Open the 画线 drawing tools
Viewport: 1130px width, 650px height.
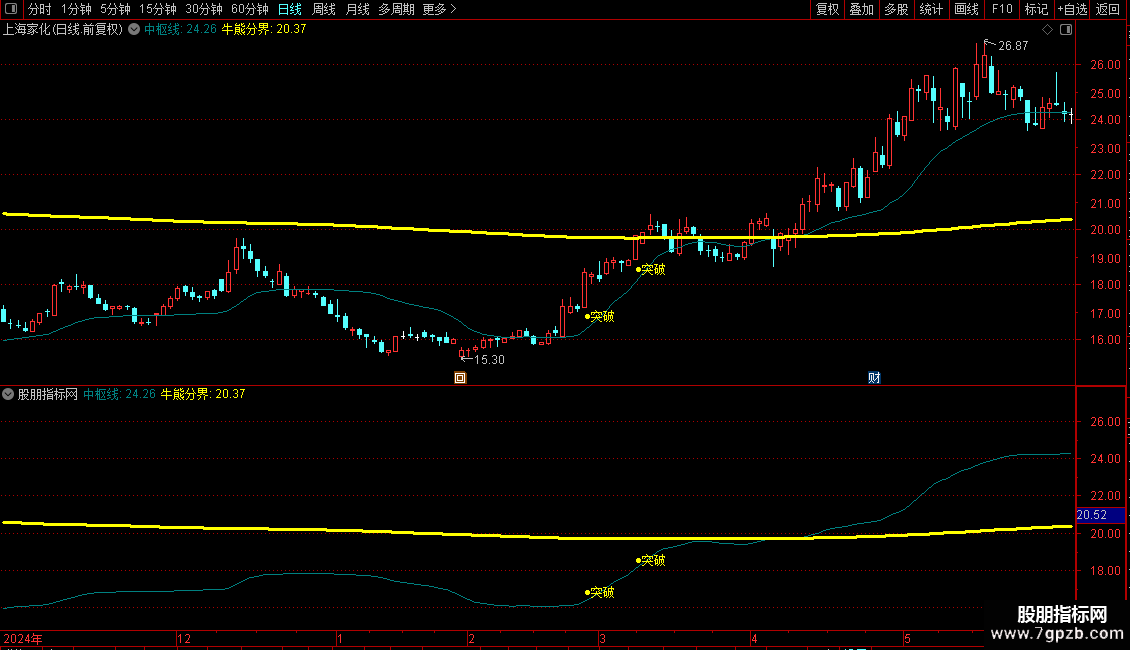pyautogui.click(x=966, y=9)
